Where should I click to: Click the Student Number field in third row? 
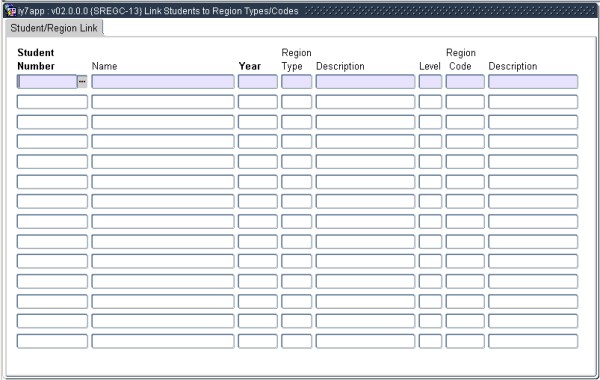[52, 122]
